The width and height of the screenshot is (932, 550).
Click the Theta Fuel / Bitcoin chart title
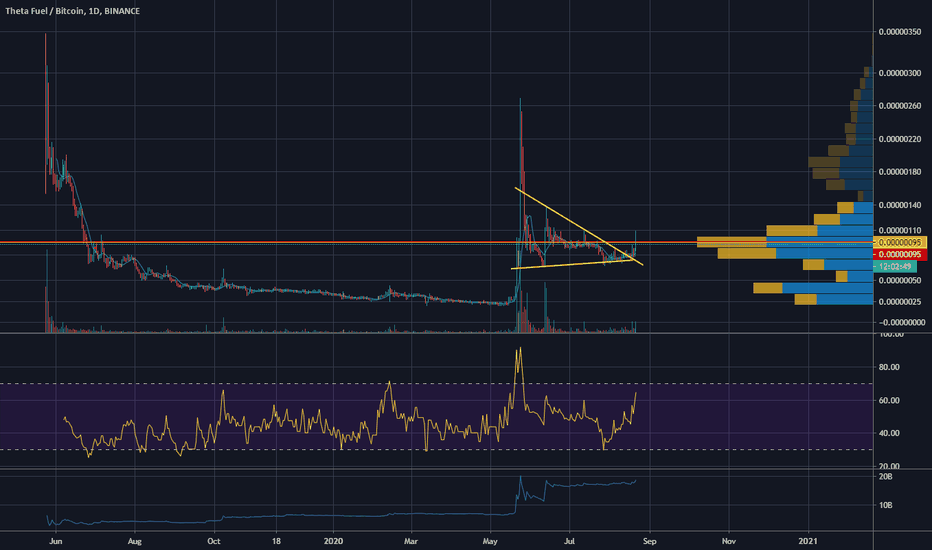tap(73, 11)
